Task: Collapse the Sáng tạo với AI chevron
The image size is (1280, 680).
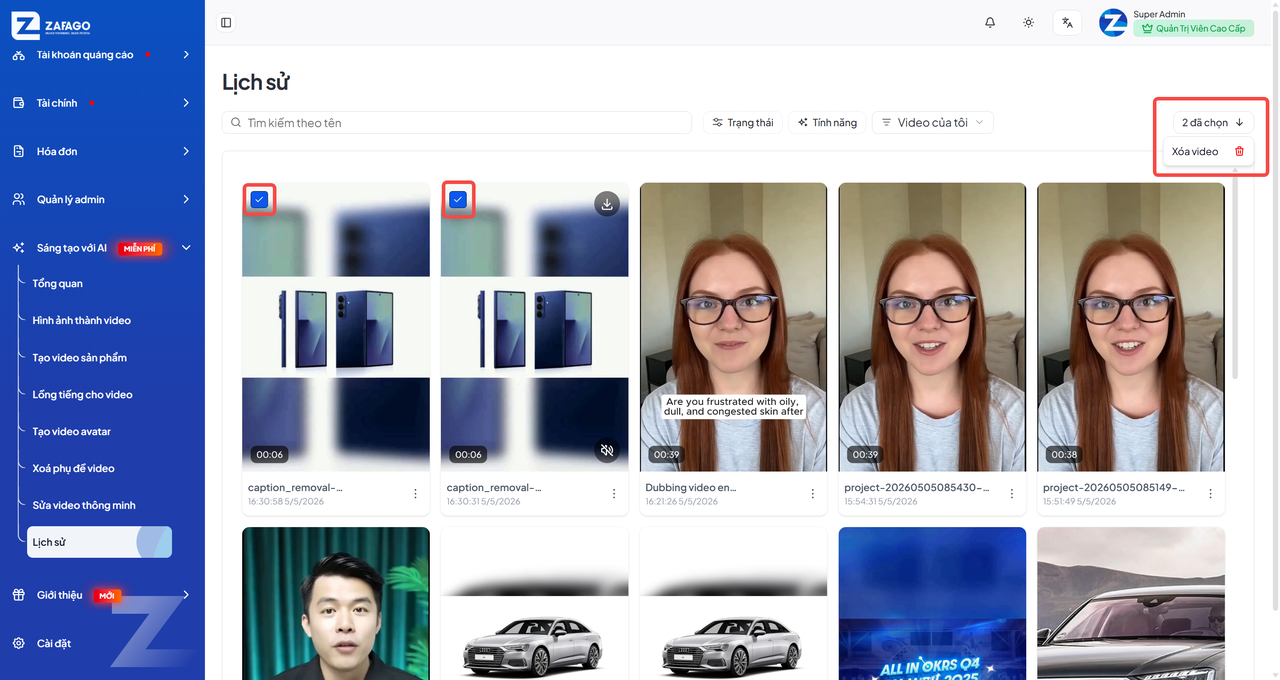Action: pyautogui.click(x=186, y=247)
